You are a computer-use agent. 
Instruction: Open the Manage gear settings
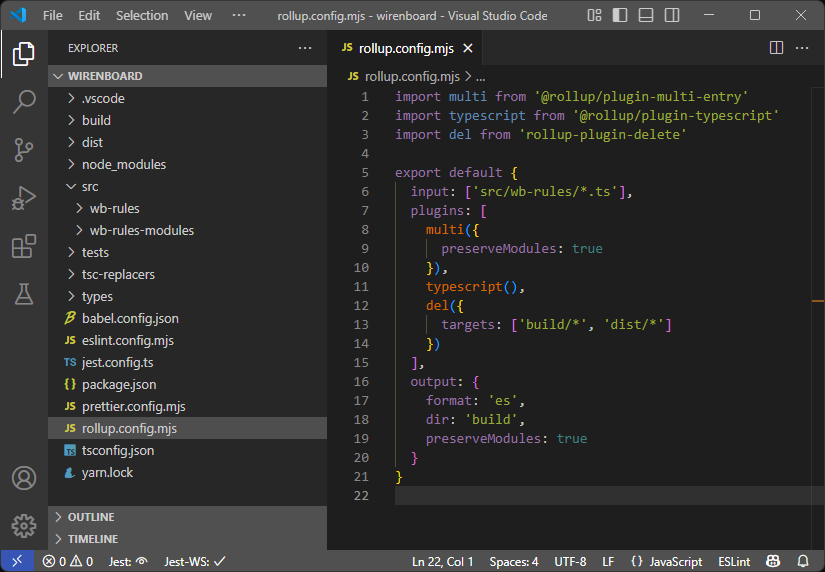click(x=24, y=526)
